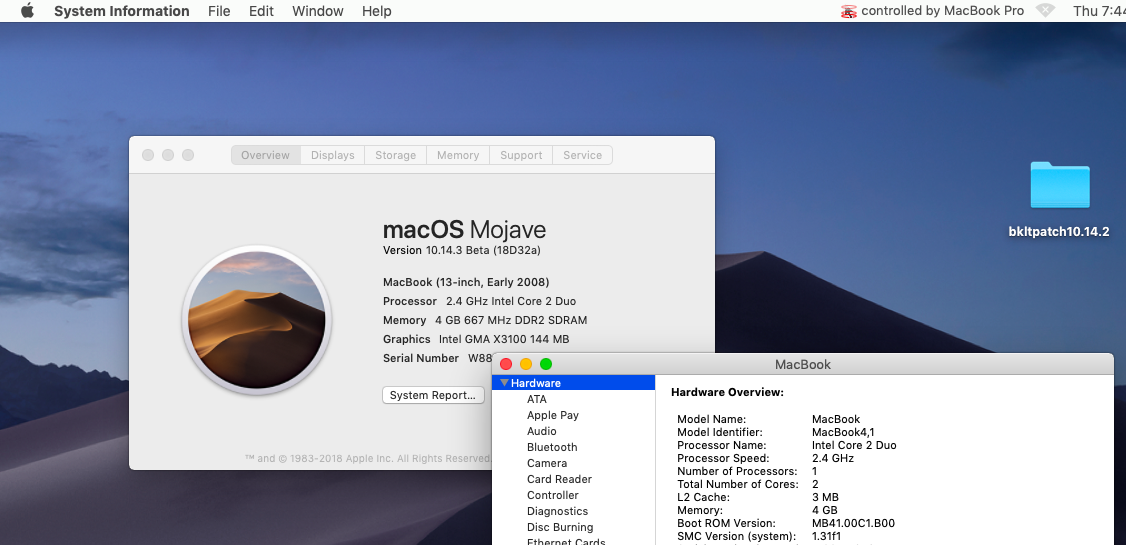Screen dimensions: 1126x545
Task: Switch to the Support tab
Action: click(x=521, y=155)
